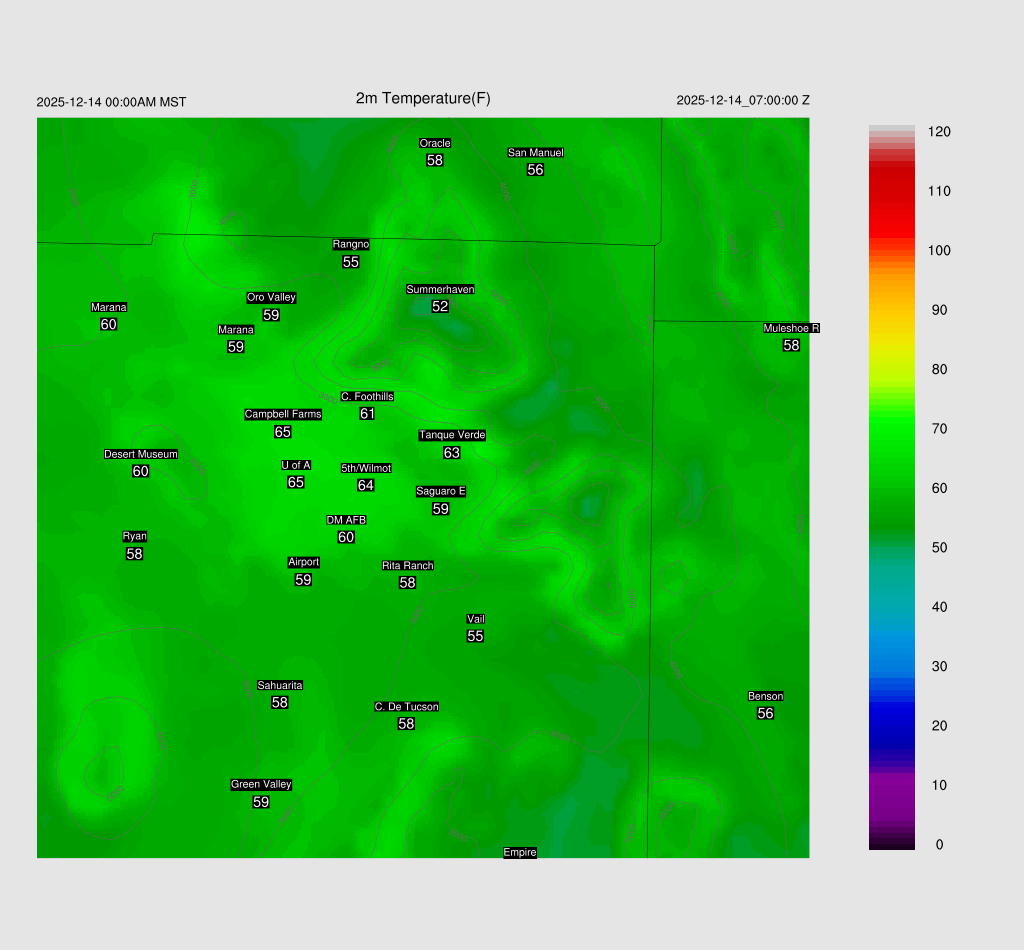
Task: Click the Benson station label
Action: [x=765, y=697]
